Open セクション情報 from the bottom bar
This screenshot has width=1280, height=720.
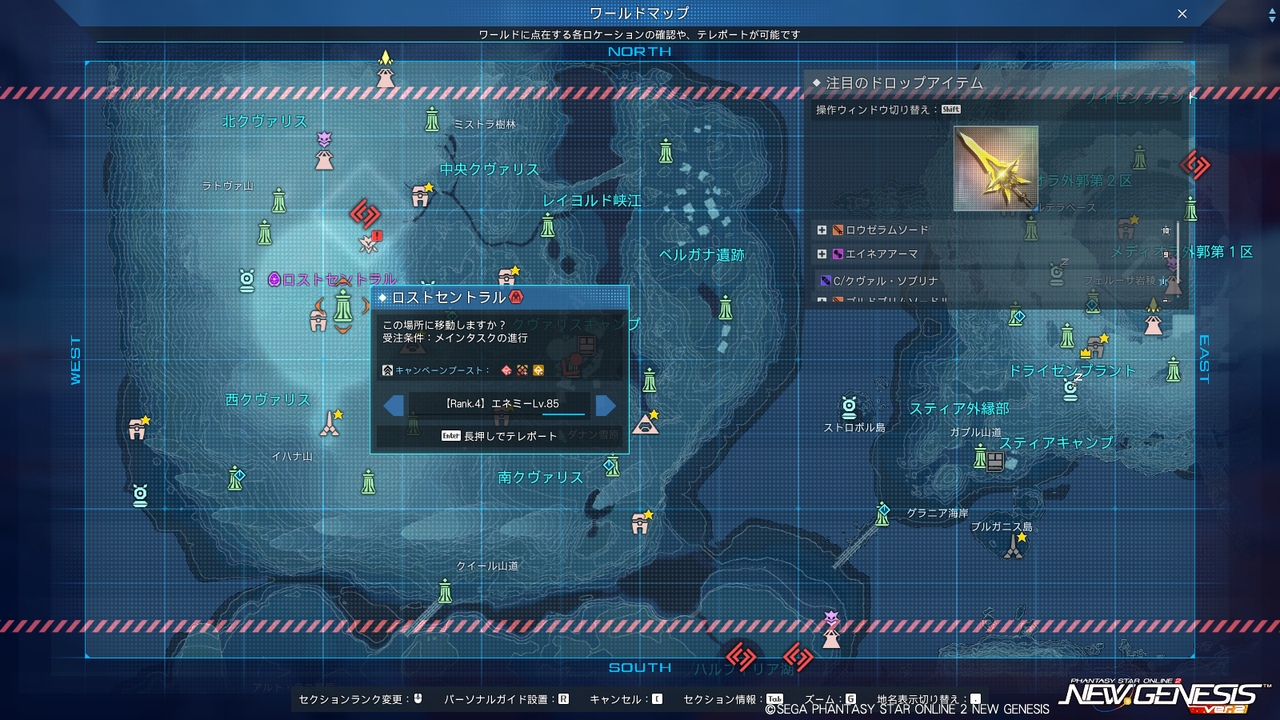point(733,700)
